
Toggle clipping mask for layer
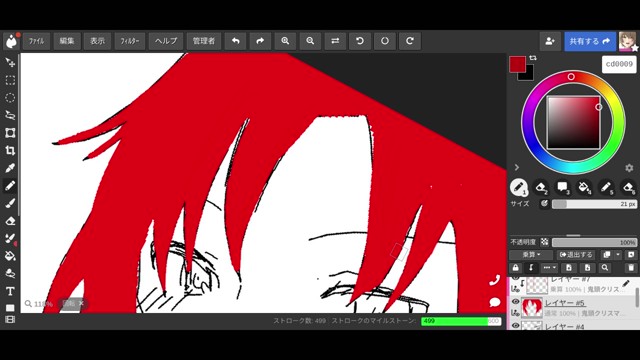[x=531, y=268]
